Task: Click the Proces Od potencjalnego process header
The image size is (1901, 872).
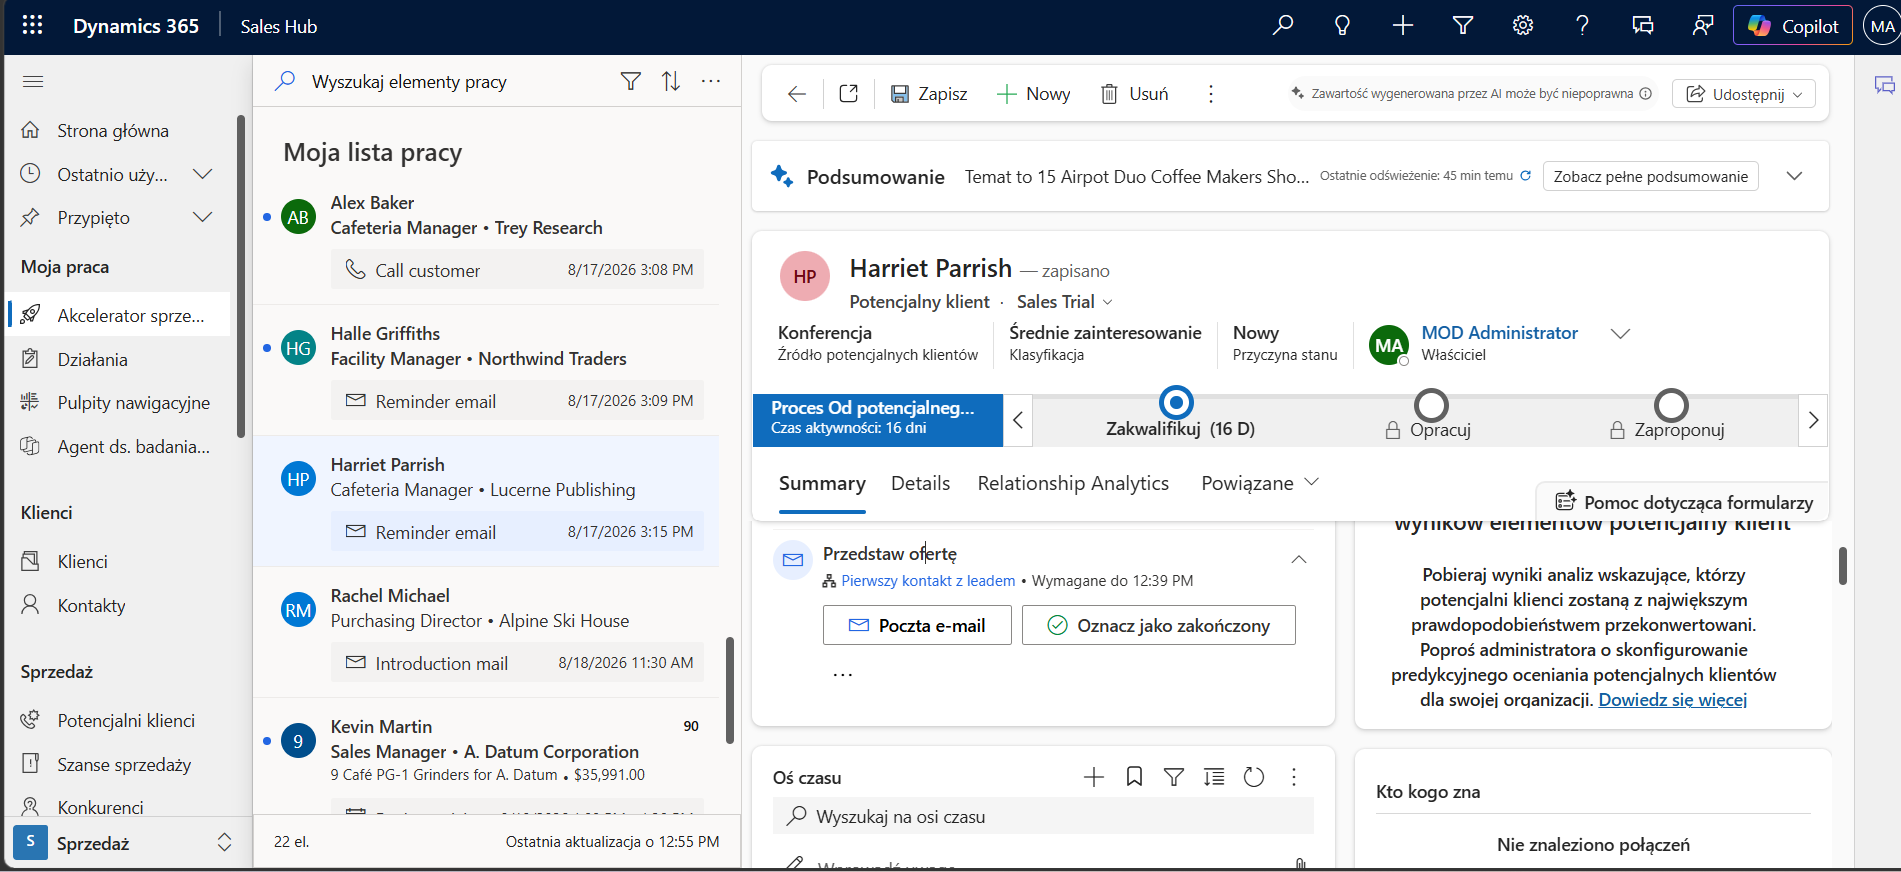Action: click(x=878, y=418)
